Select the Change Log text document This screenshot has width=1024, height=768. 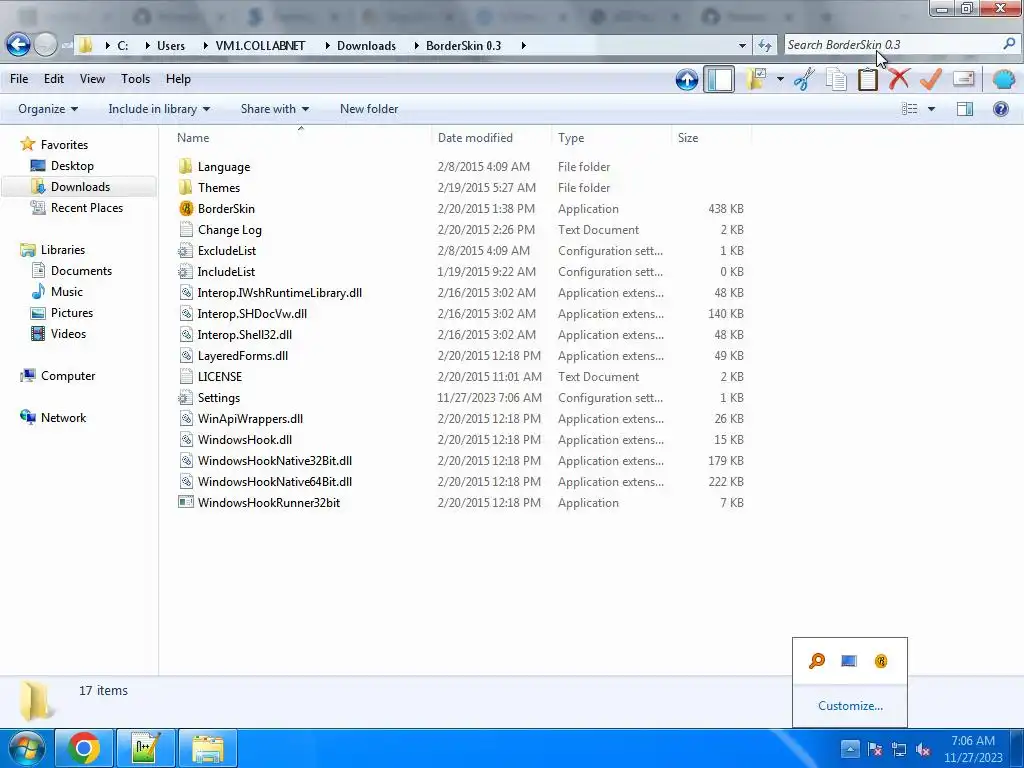(x=230, y=229)
